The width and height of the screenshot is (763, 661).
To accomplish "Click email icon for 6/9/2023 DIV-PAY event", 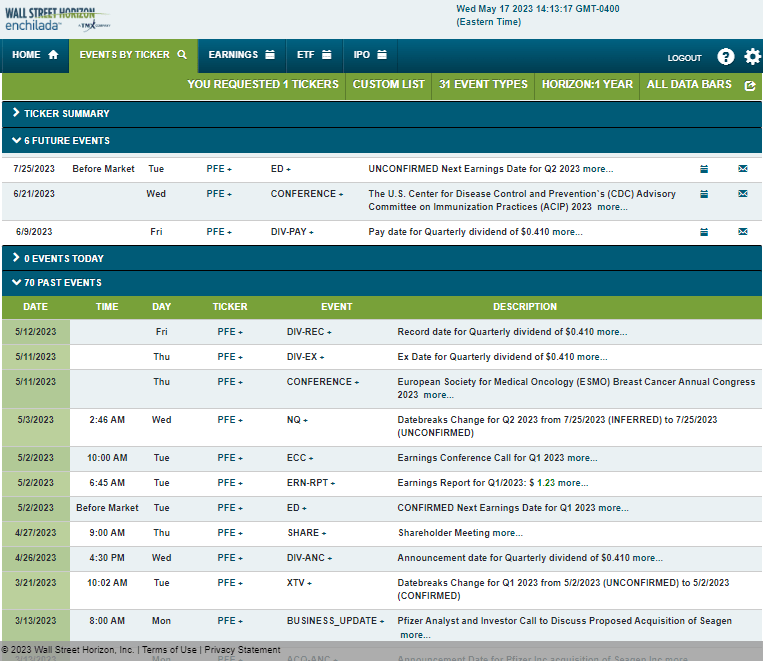I will (742, 232).
